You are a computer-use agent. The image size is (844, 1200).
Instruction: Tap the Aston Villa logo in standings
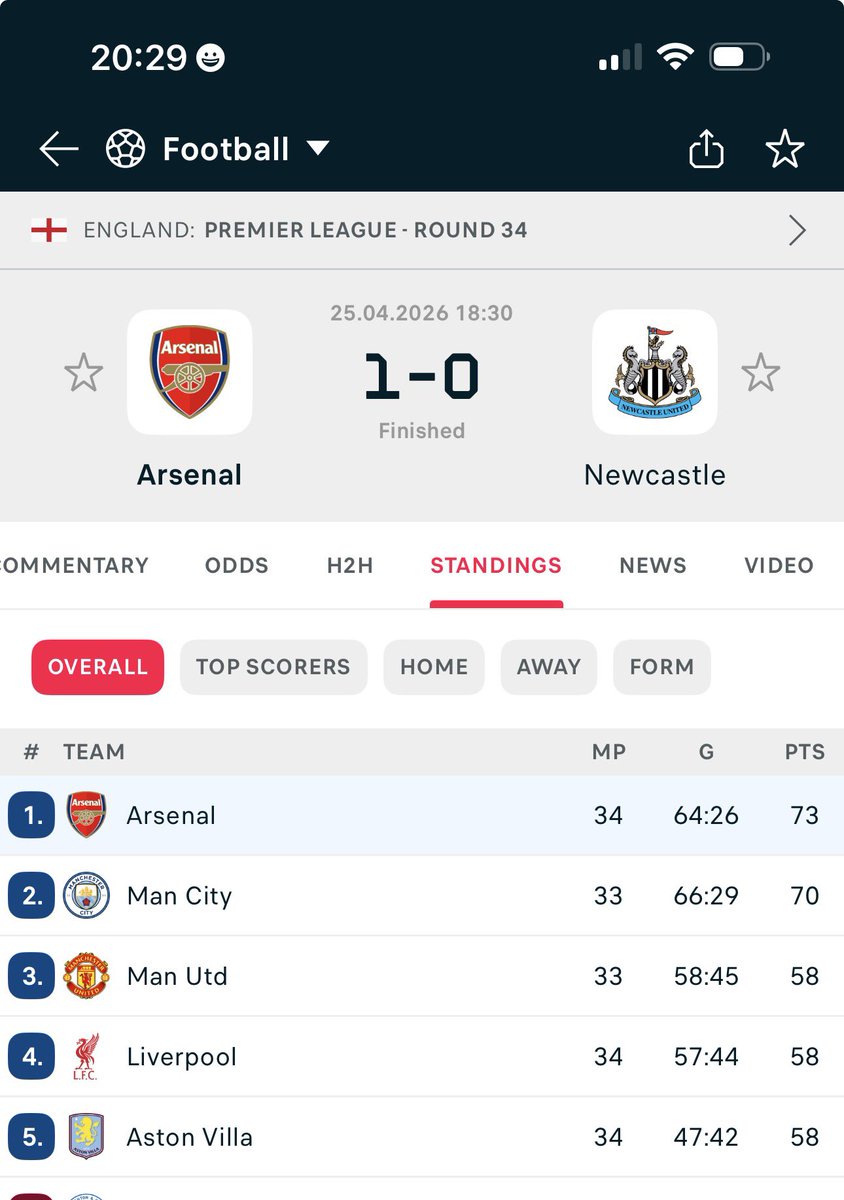click(86, 1137)
